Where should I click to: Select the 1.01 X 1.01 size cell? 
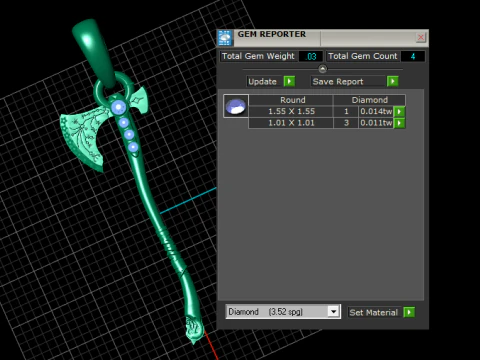291,123
